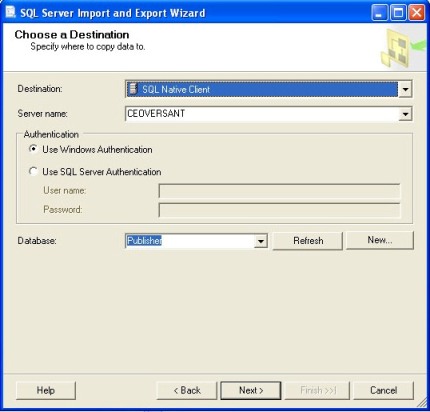
Task: Open Help for the wizard
Action: point(46,390)
